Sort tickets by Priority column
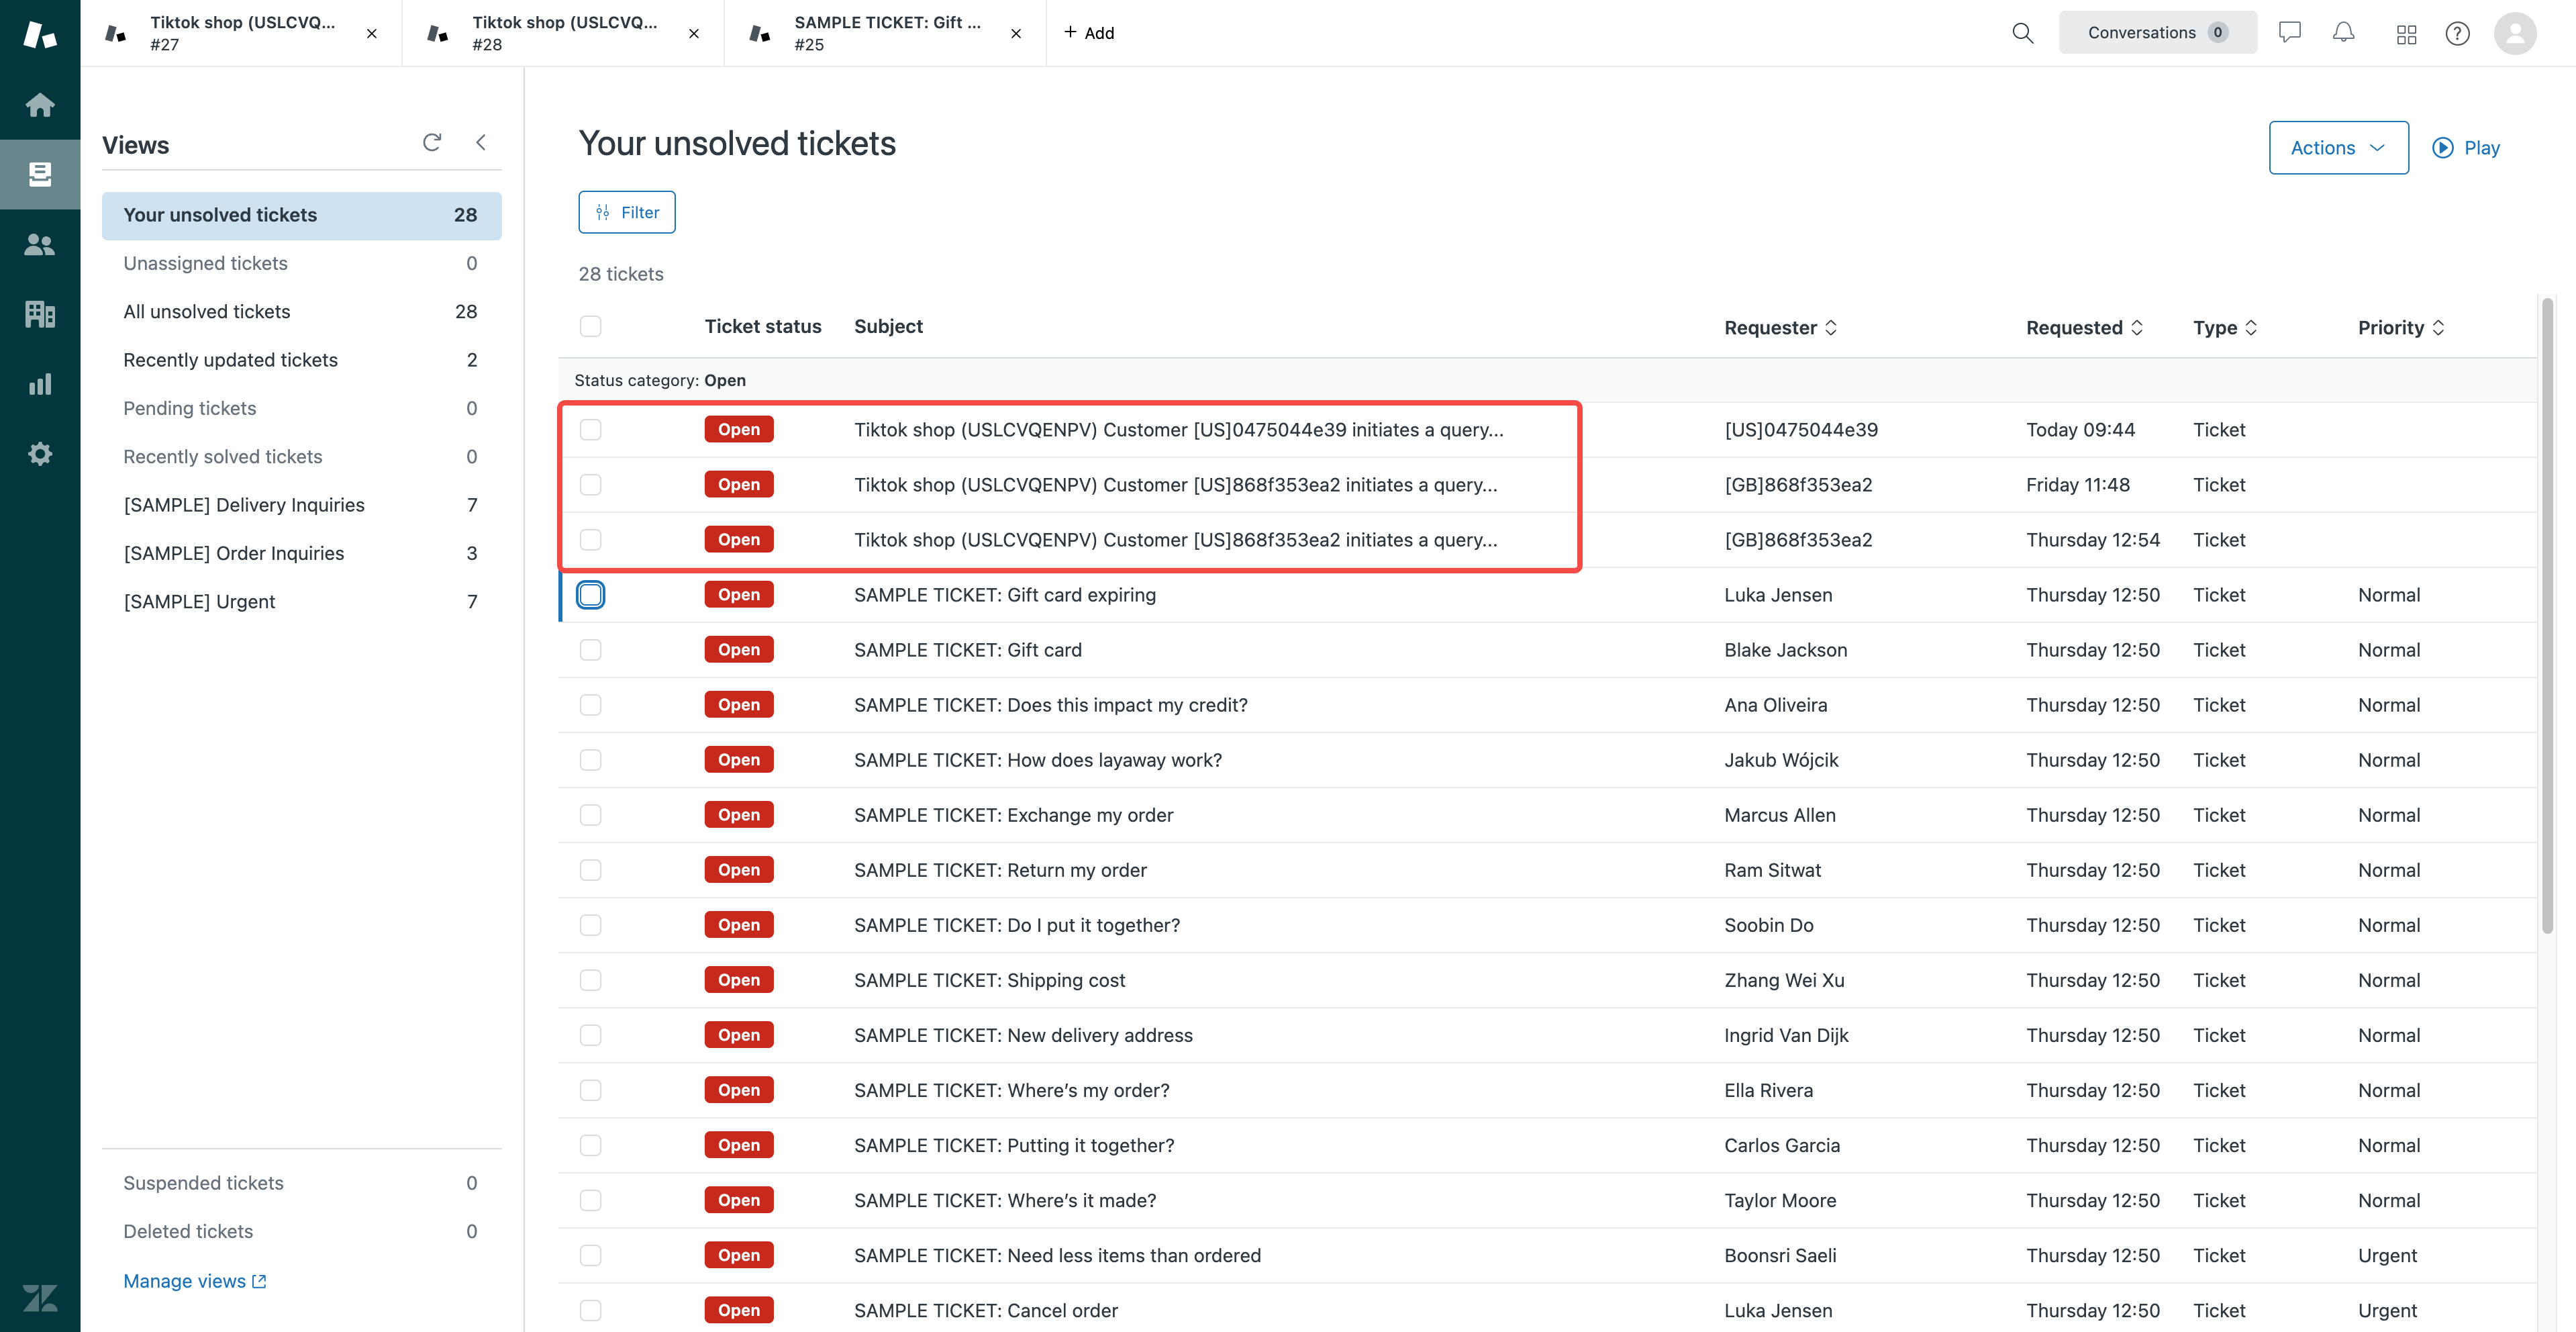This screenshot has height=1332, width=2576. coord(2400,328)
